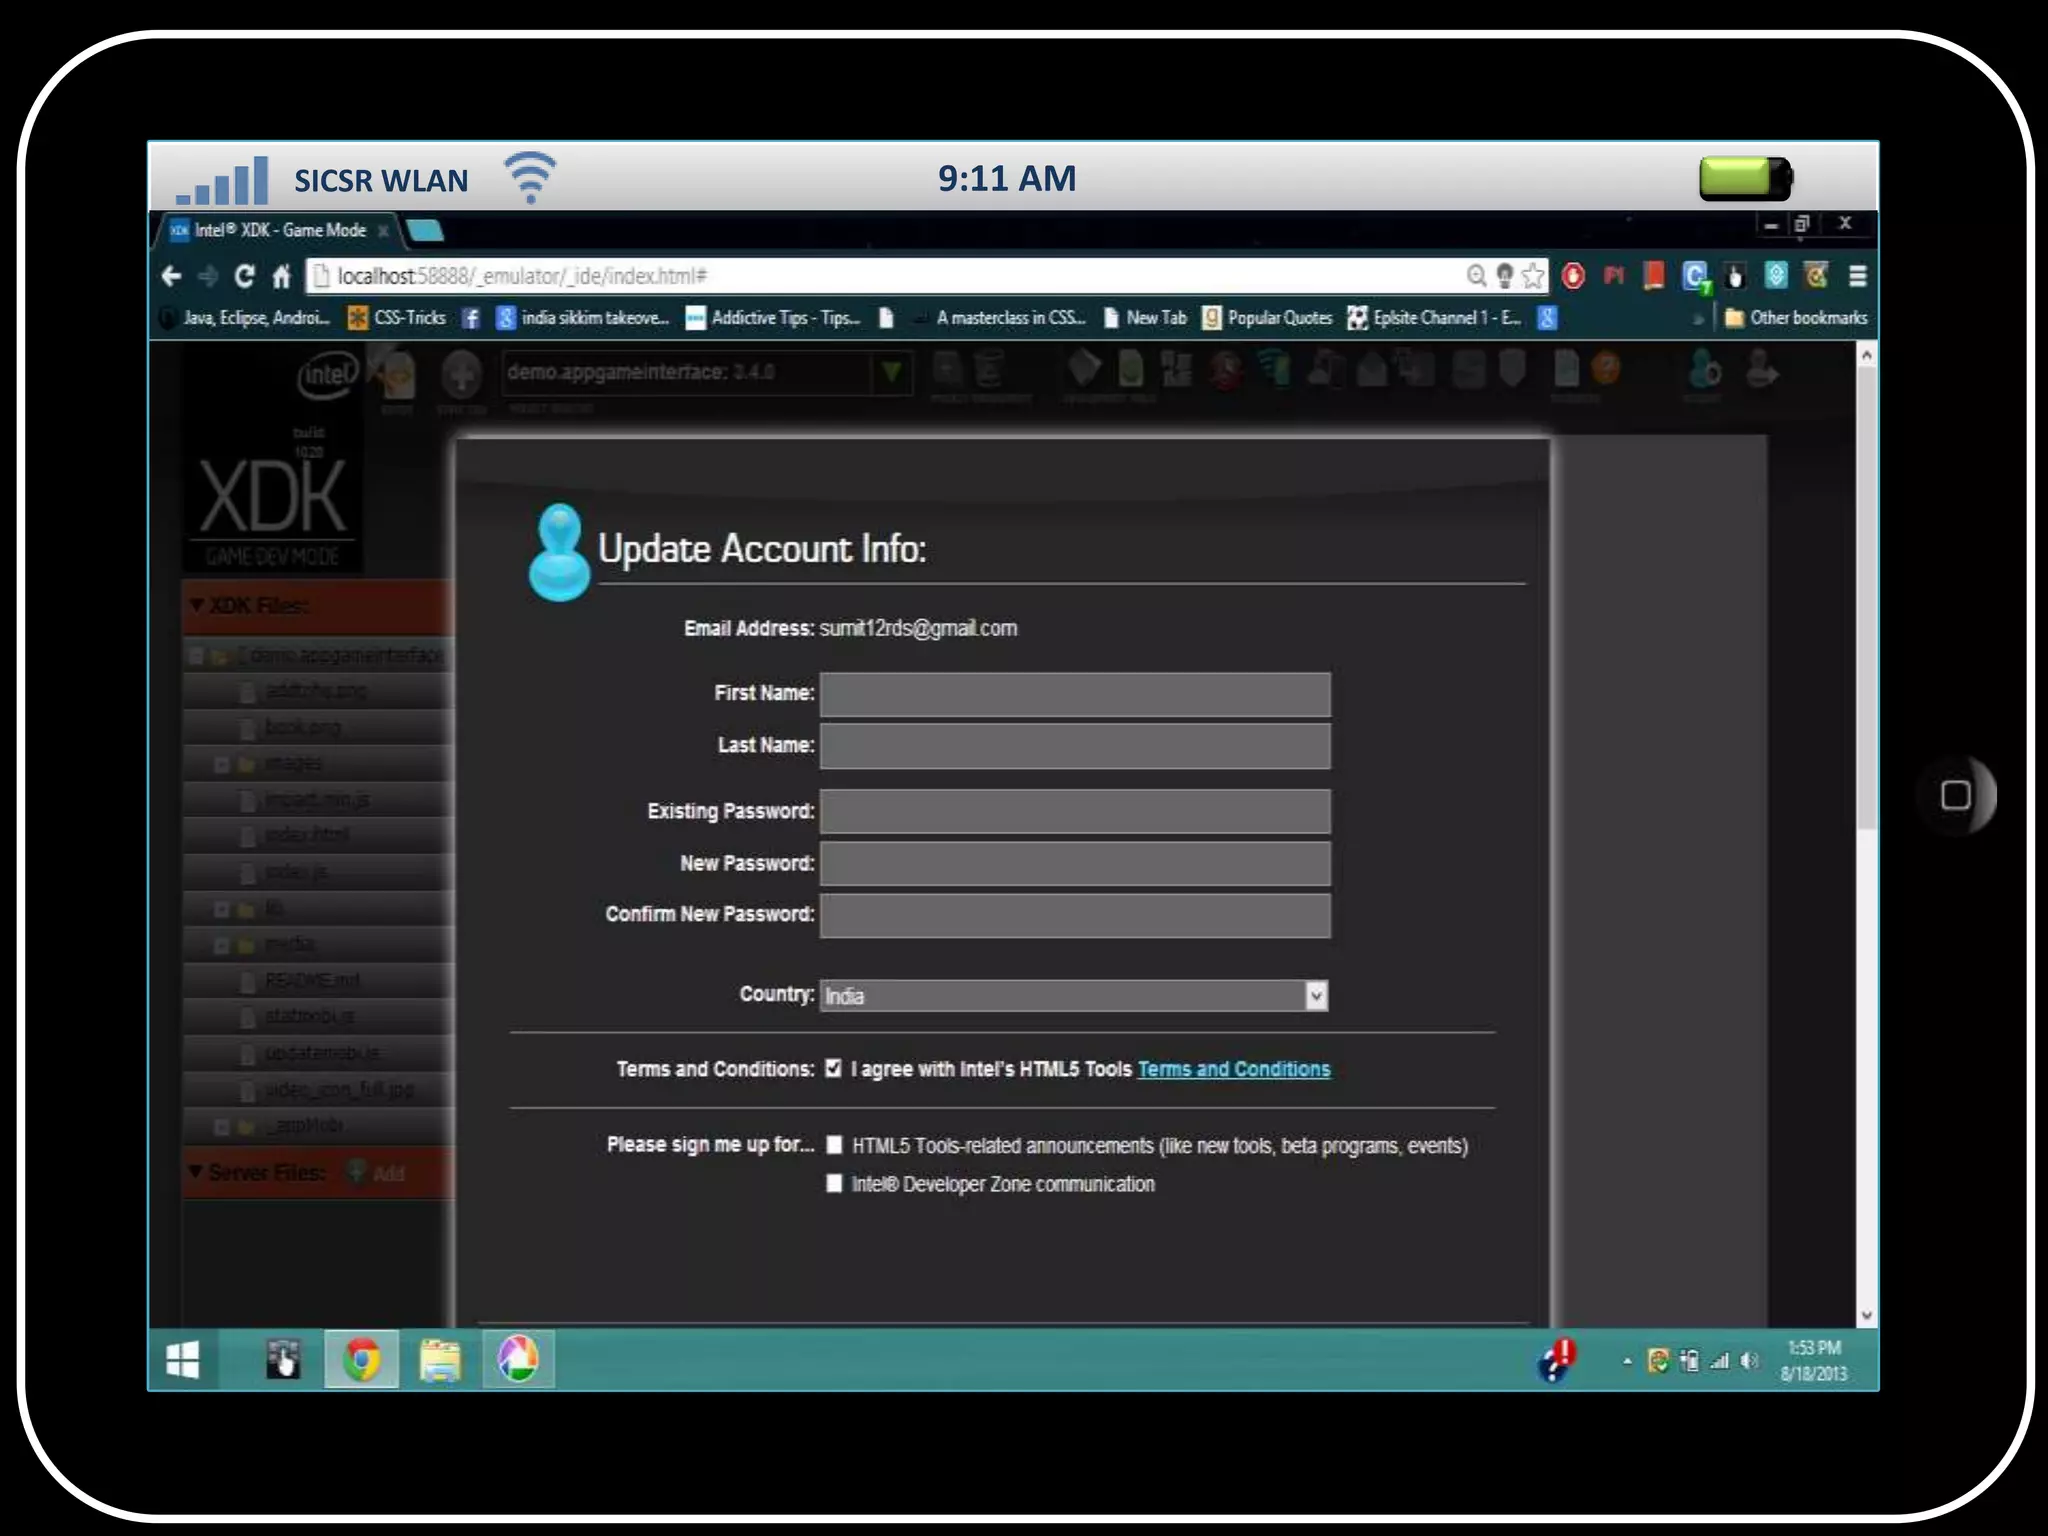This screenshot has height=1536, width=2048.
Task: Click the Chrome reload page icon
Action: tap(244, 276)
